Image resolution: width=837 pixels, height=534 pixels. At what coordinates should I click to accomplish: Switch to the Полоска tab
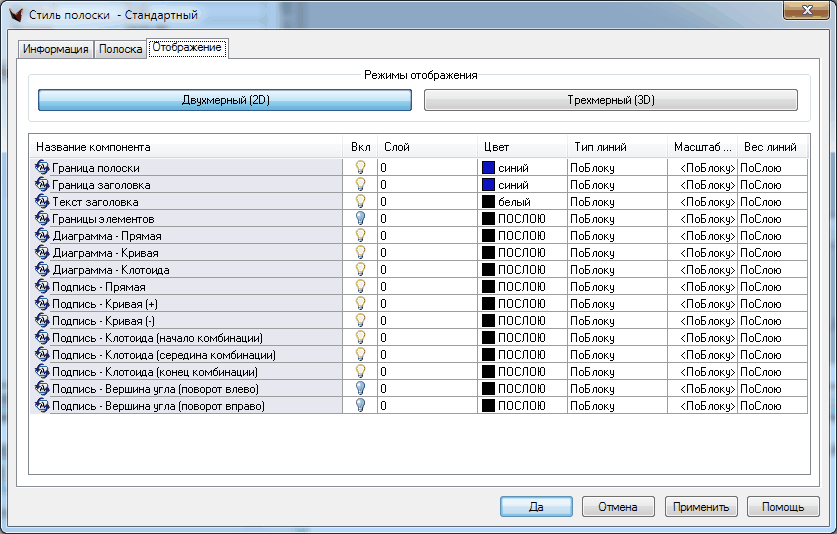pos(119,49)
